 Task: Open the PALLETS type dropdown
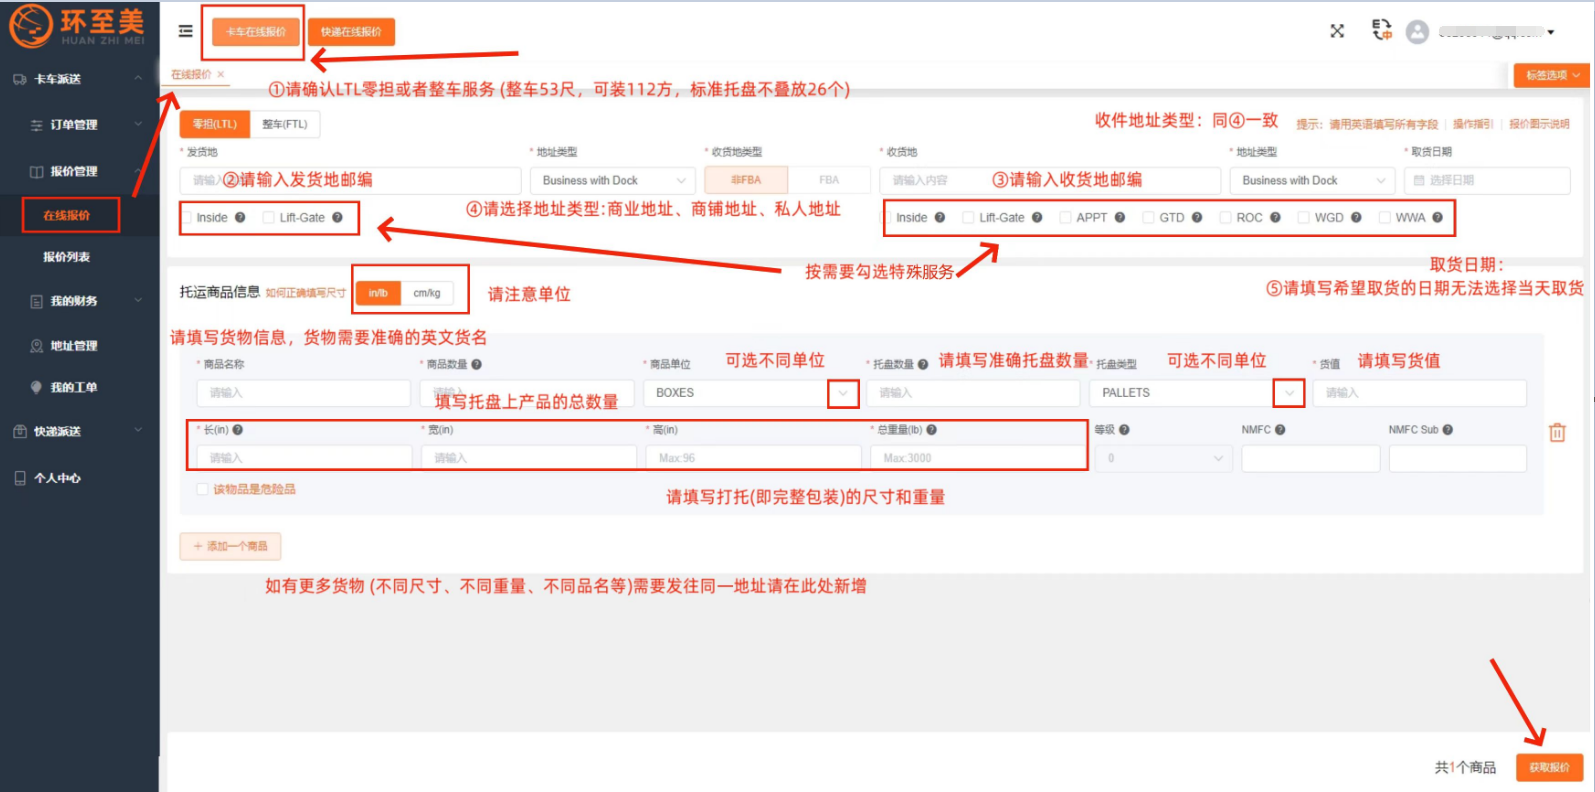(1289, 393)
